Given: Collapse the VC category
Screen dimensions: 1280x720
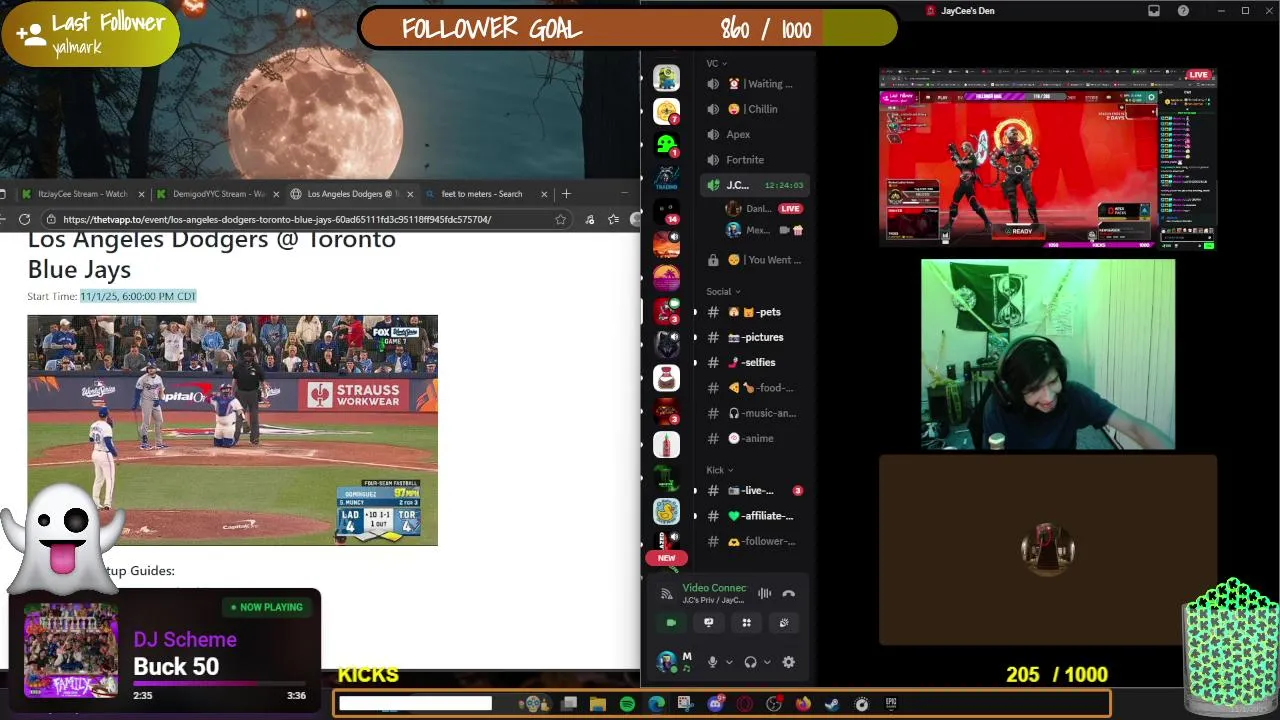Looking at the screenshot, I should pos(717,63).
